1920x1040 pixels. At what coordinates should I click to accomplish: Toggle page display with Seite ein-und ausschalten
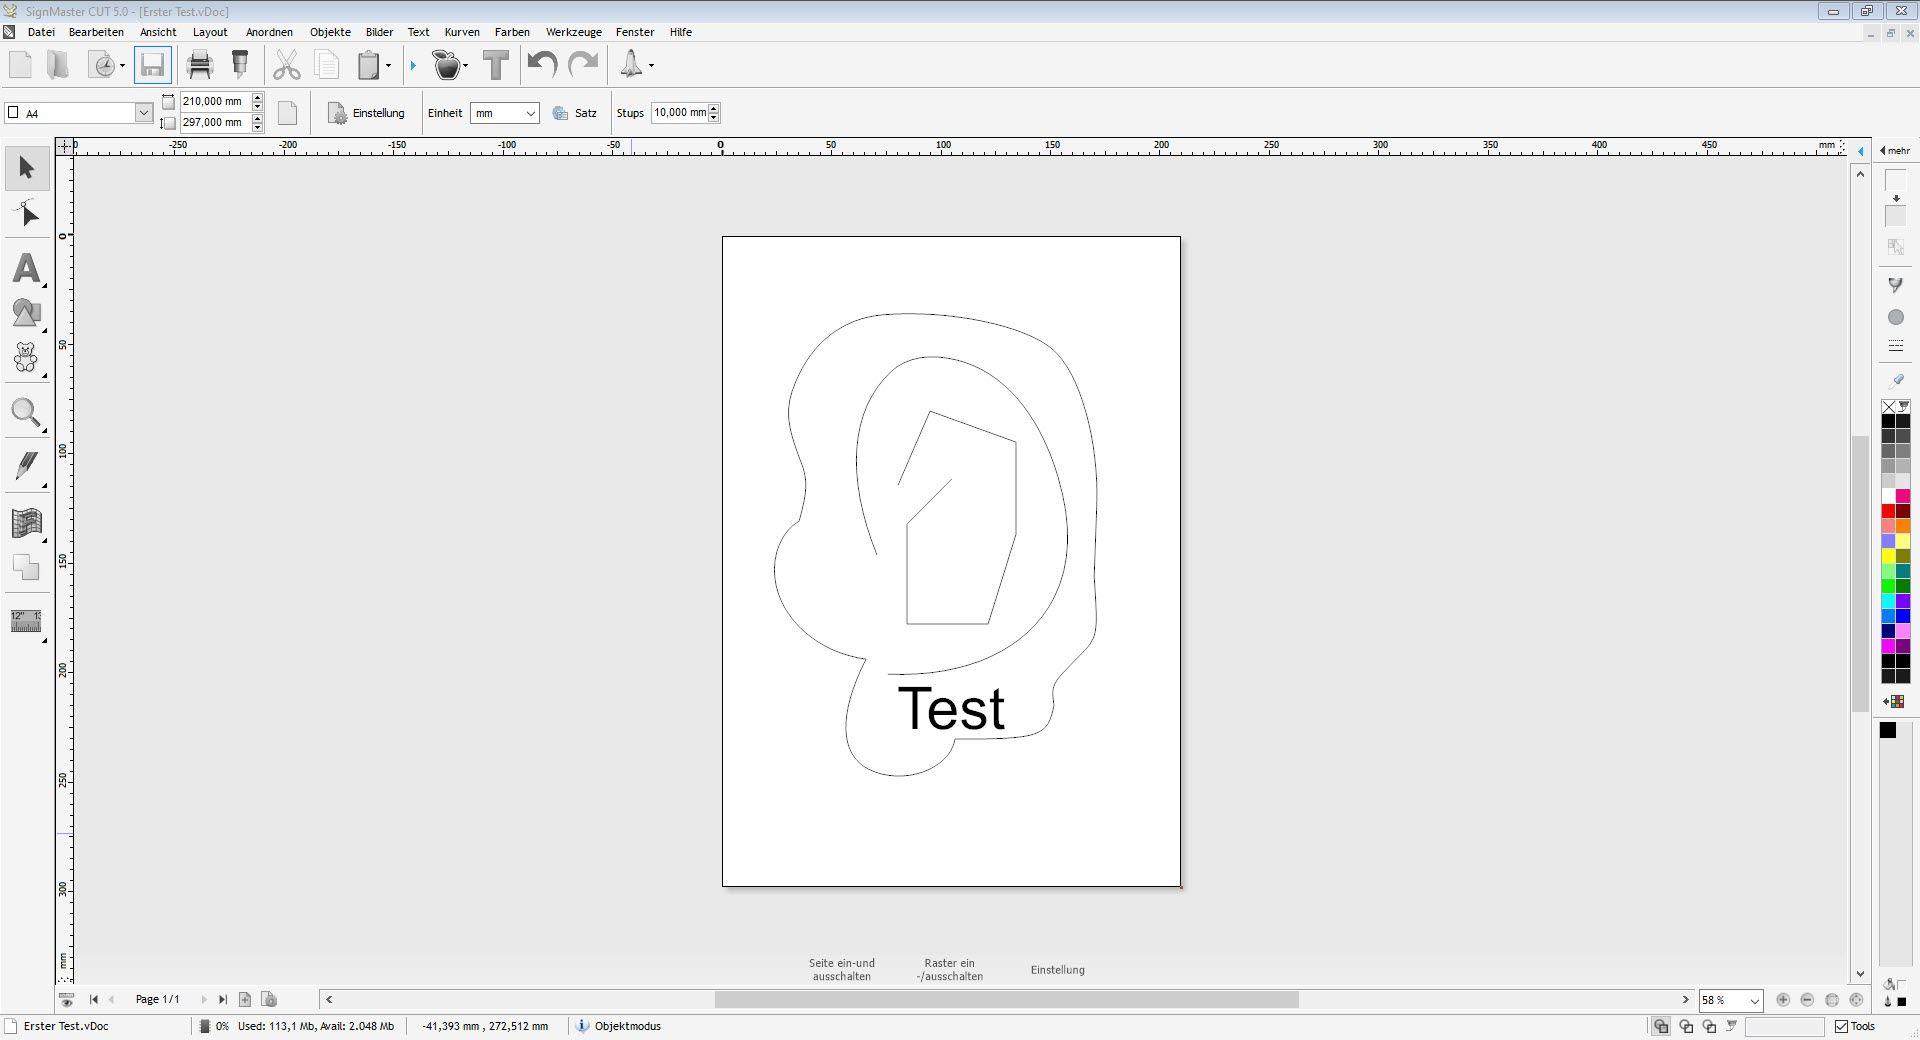tap(841, 969)
